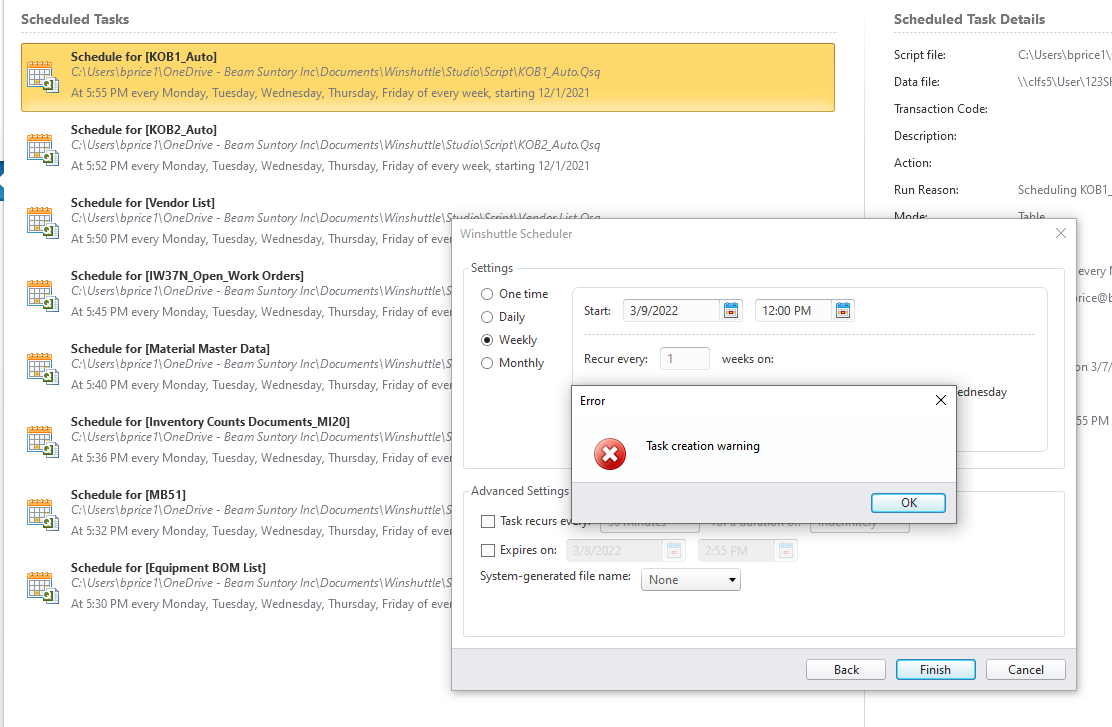This screenshot has height=727, width=1112.
Task: Select the One time radio button
Action: coord(488,293)
